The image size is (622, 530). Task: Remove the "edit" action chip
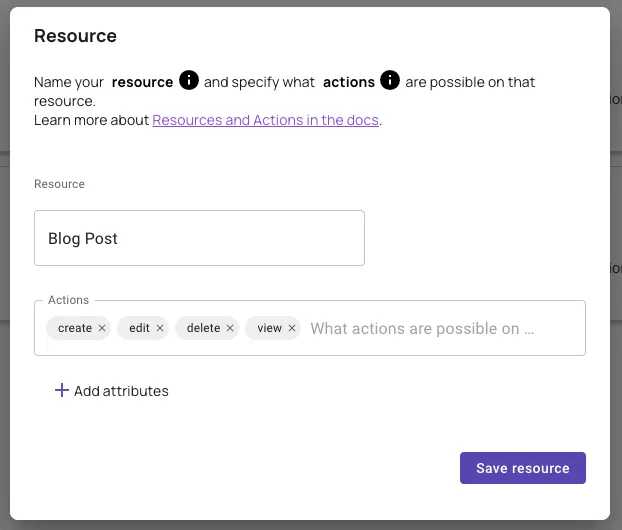click(x=160, y=328)
